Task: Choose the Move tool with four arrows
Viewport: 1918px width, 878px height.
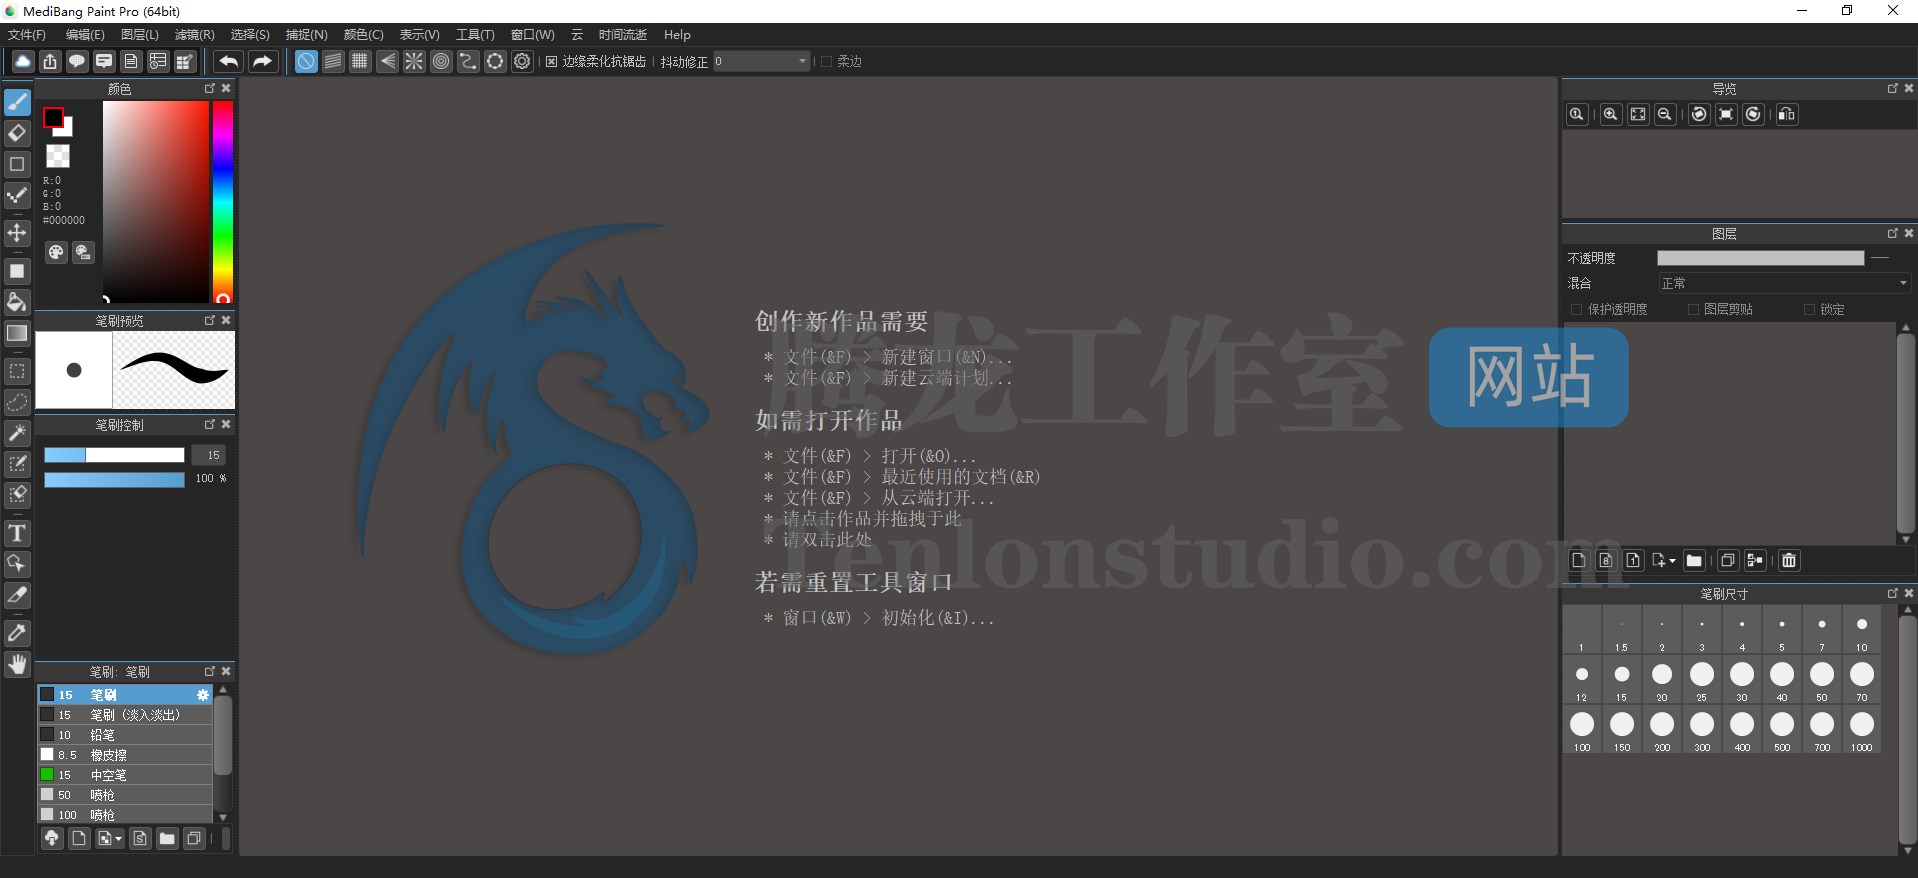Action: tap(17, 233)
